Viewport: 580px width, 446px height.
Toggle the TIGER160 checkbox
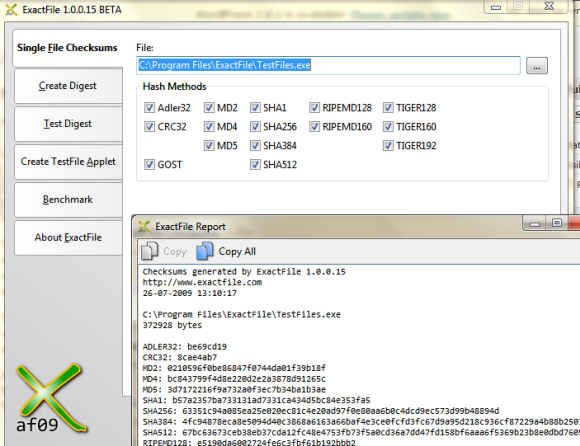(x=388, y=126)
